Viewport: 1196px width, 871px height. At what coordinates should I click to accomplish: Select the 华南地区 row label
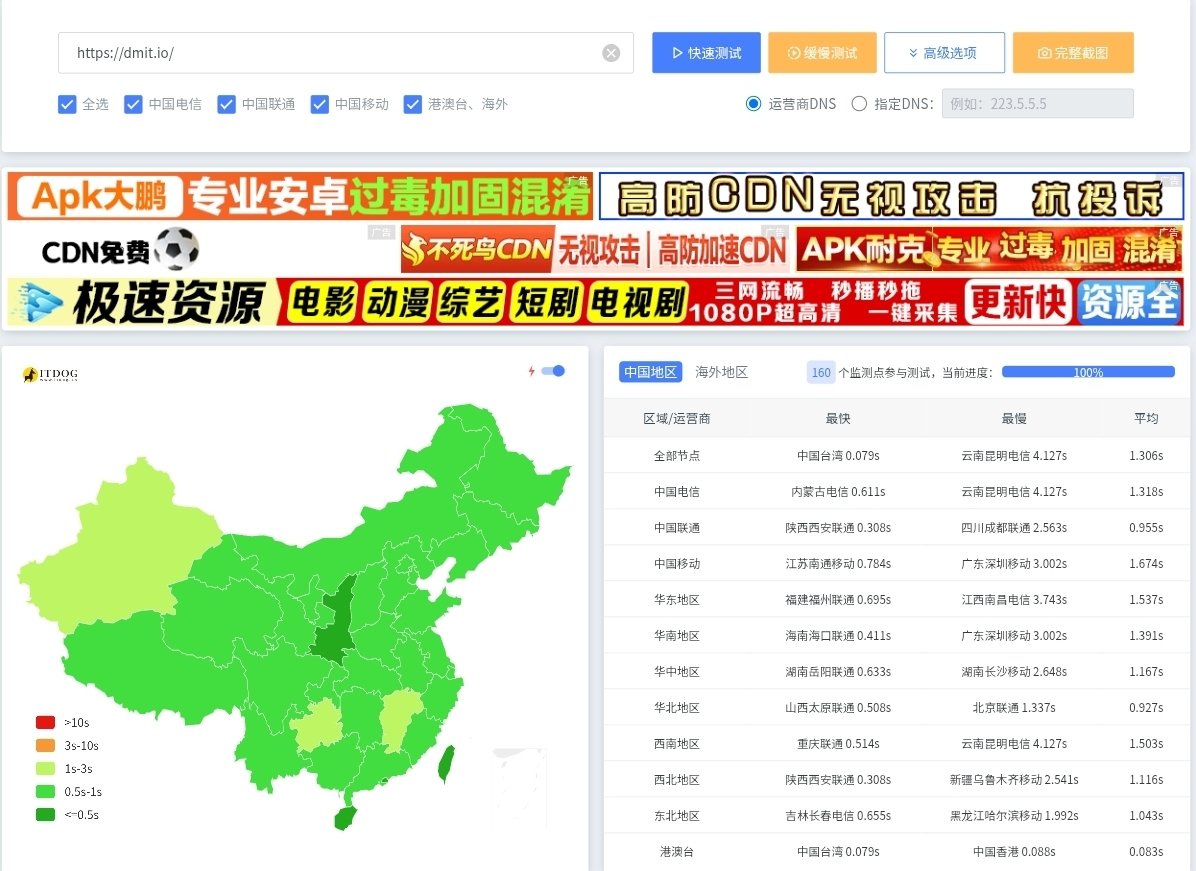[x=677, y=635]
